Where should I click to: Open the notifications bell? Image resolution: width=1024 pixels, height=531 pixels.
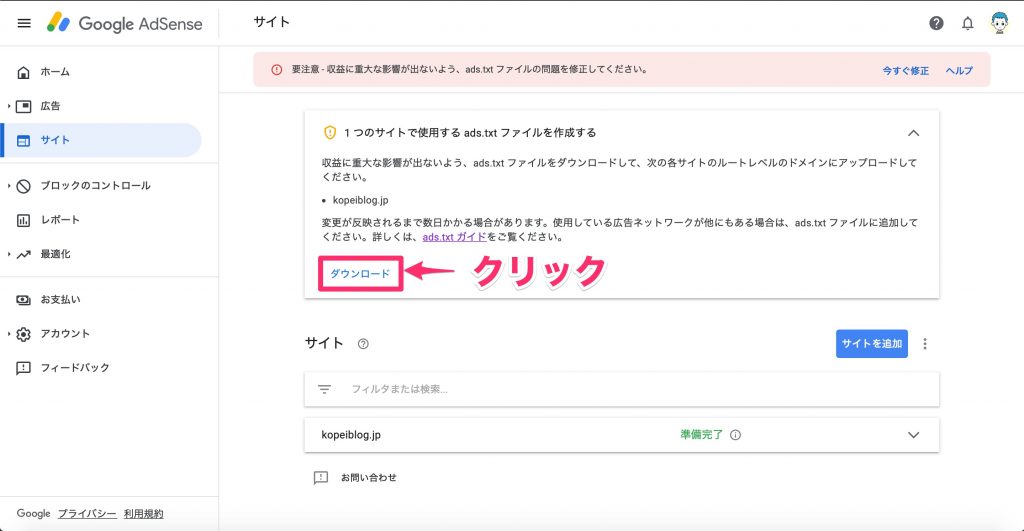coord(967,23)
